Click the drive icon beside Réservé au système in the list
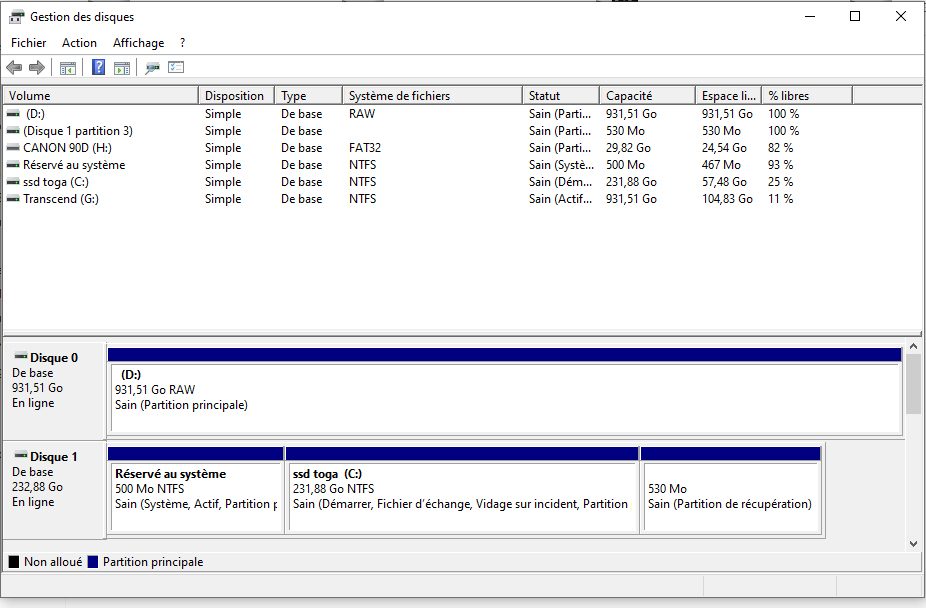This screenshot has height=608, width=926. pos(13,165)
